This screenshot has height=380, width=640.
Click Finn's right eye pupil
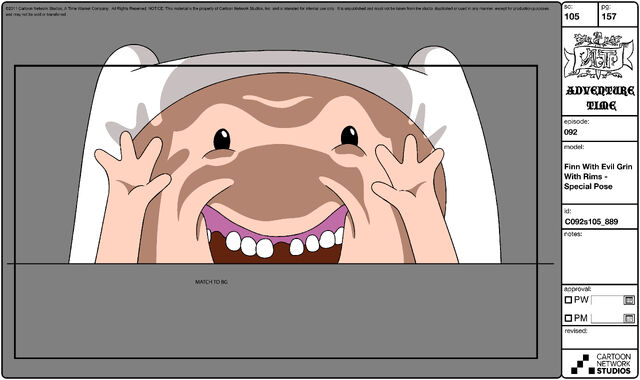click(349, 136)
